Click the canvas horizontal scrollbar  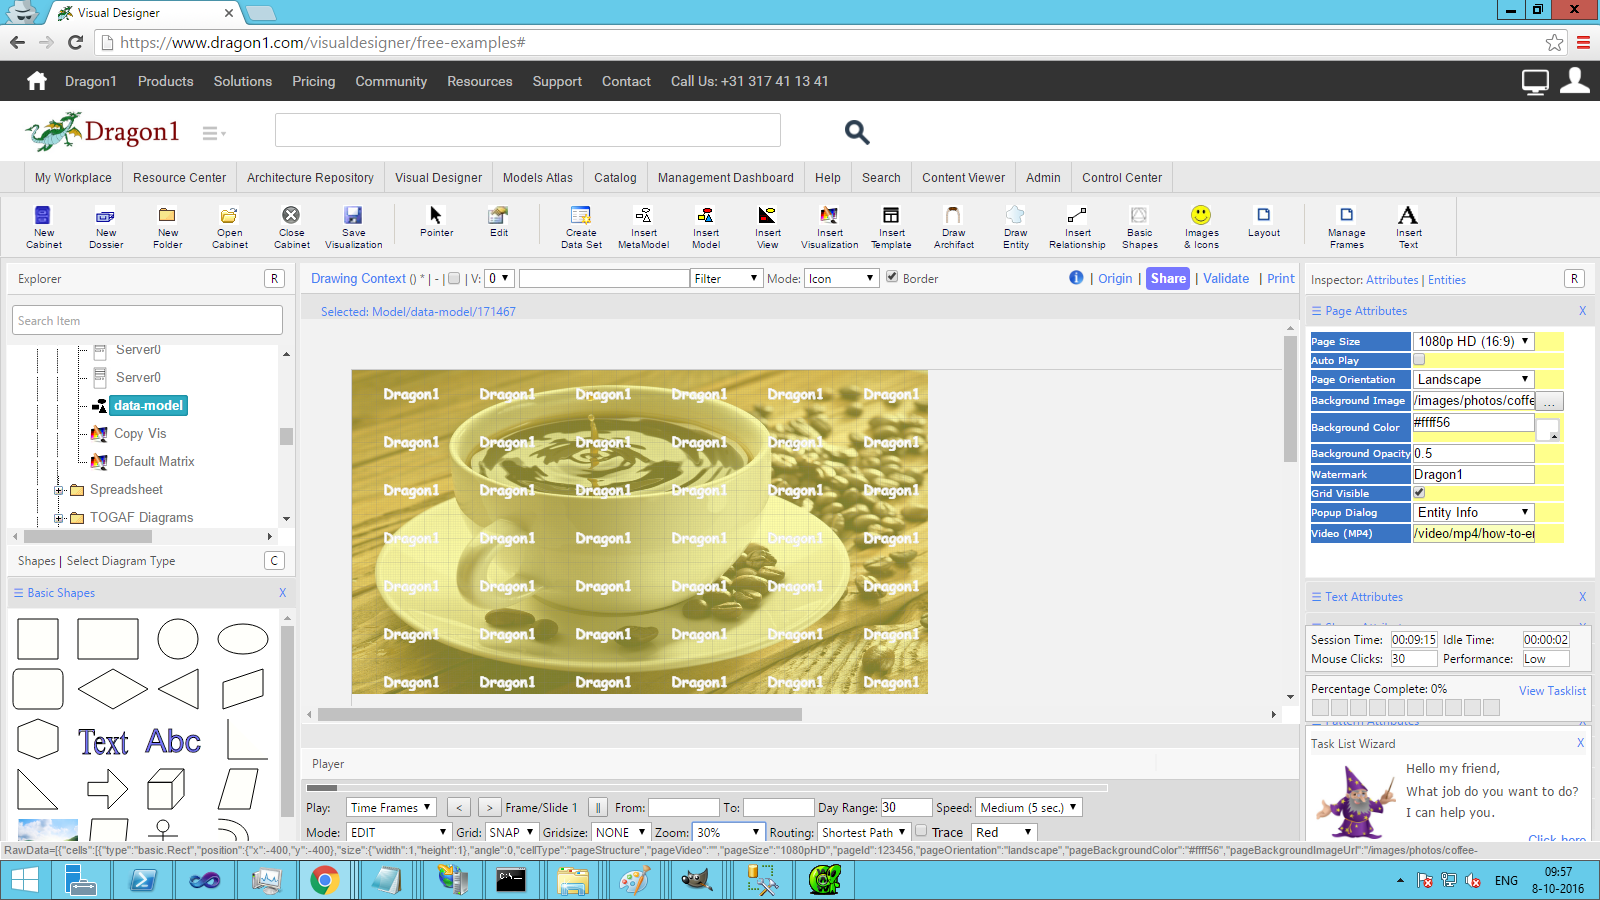(x=560, y=714)
